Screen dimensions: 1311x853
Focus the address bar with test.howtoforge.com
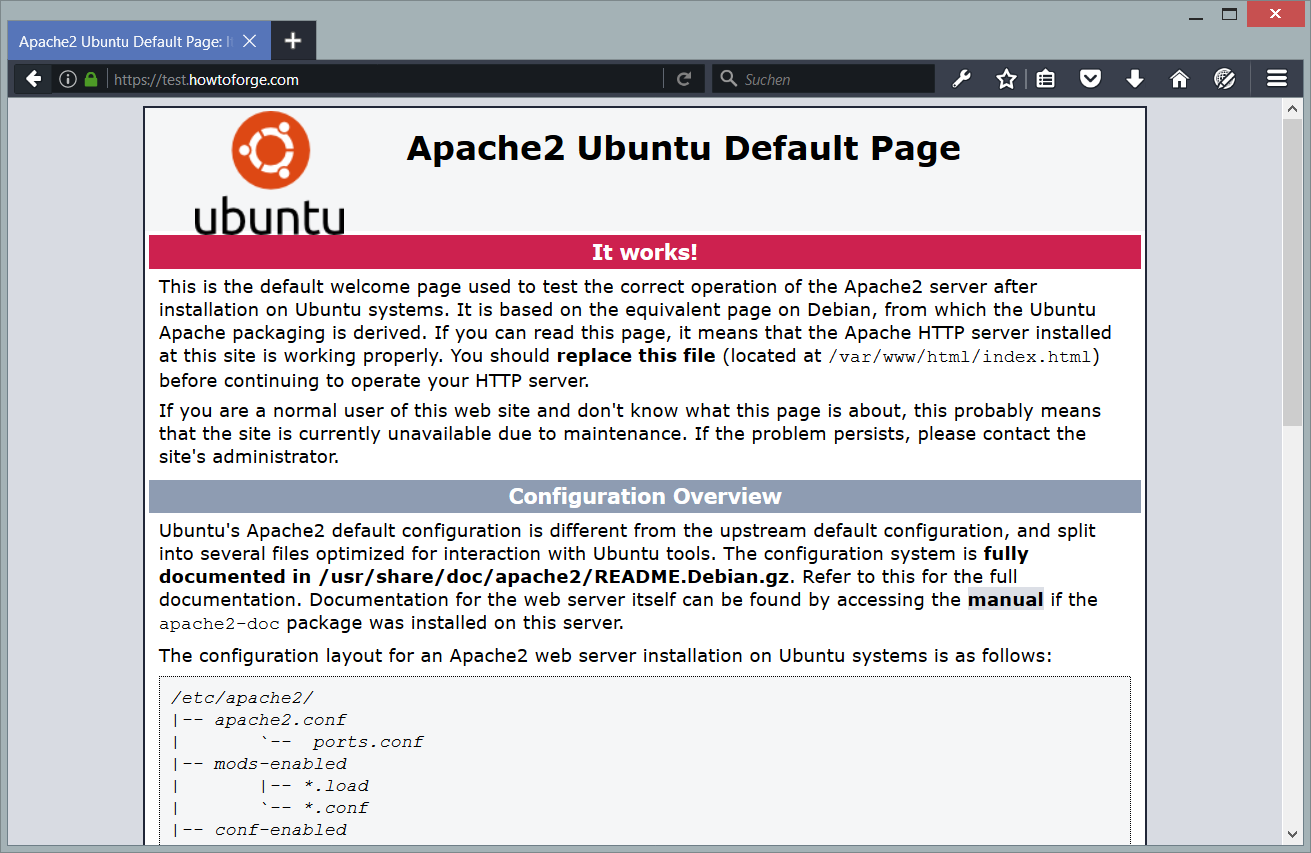tap(385, 79)
